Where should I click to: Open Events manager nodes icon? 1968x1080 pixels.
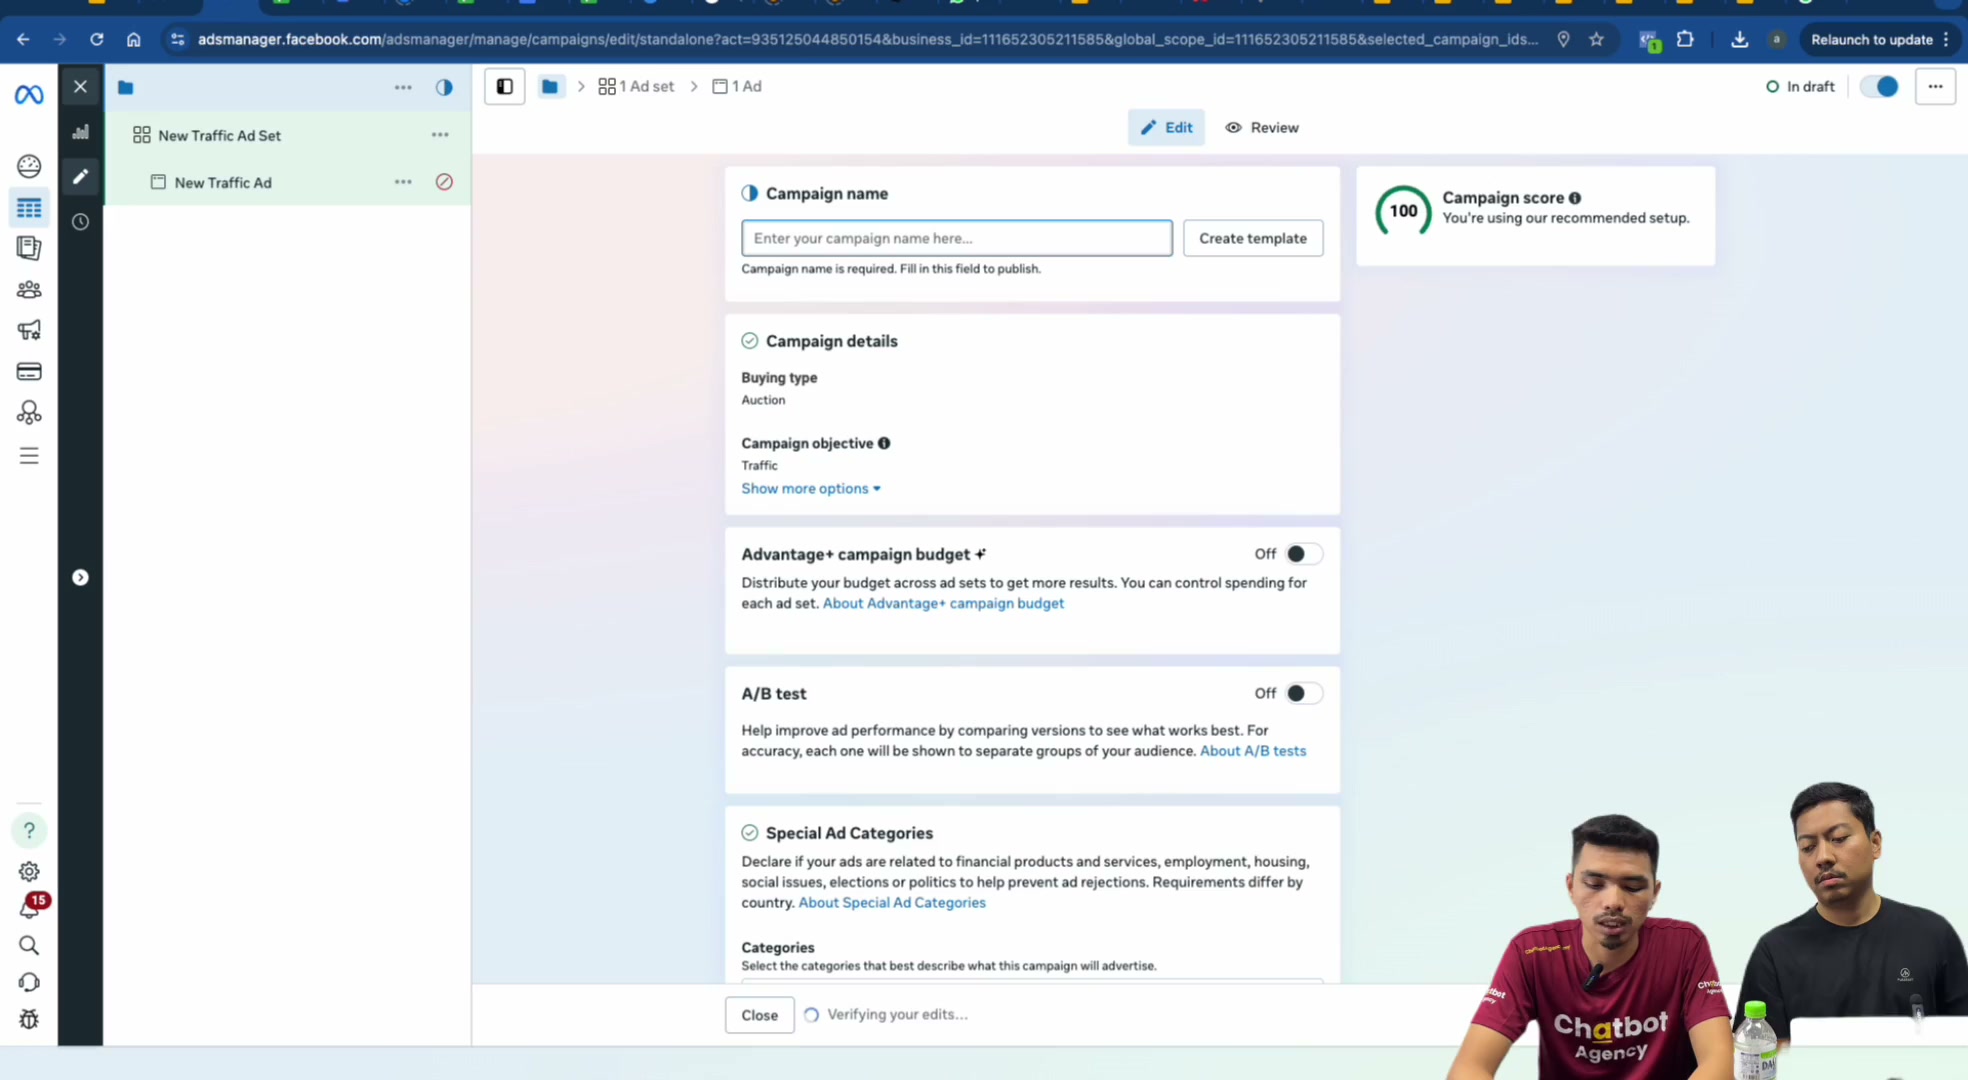[29, 413]
